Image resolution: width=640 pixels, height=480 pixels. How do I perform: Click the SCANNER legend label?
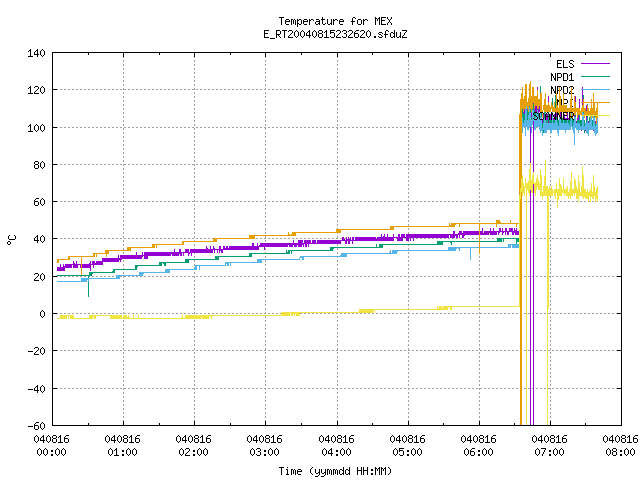(x=553, y=116)
